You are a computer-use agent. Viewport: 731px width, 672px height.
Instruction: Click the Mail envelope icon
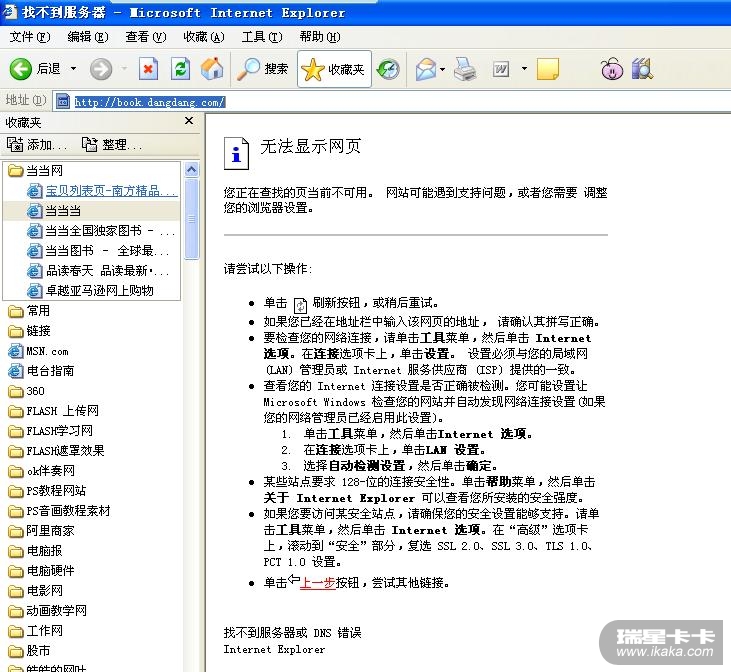click(x=426, y=69)
